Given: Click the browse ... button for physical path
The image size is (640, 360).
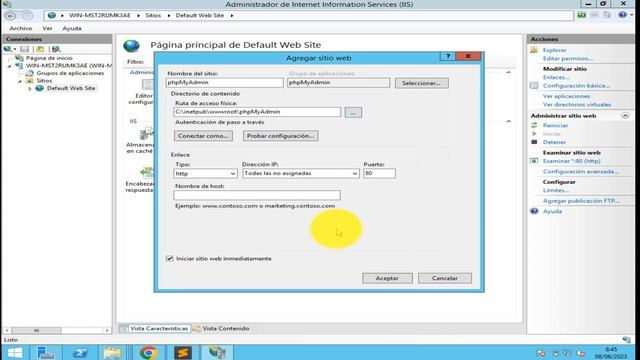Looking at the screenshot, I should [353, 112].
